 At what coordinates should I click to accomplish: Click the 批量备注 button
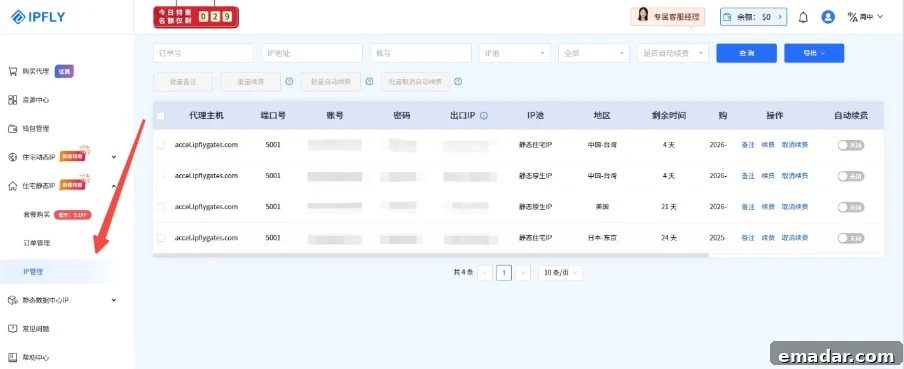pos(183,82)
